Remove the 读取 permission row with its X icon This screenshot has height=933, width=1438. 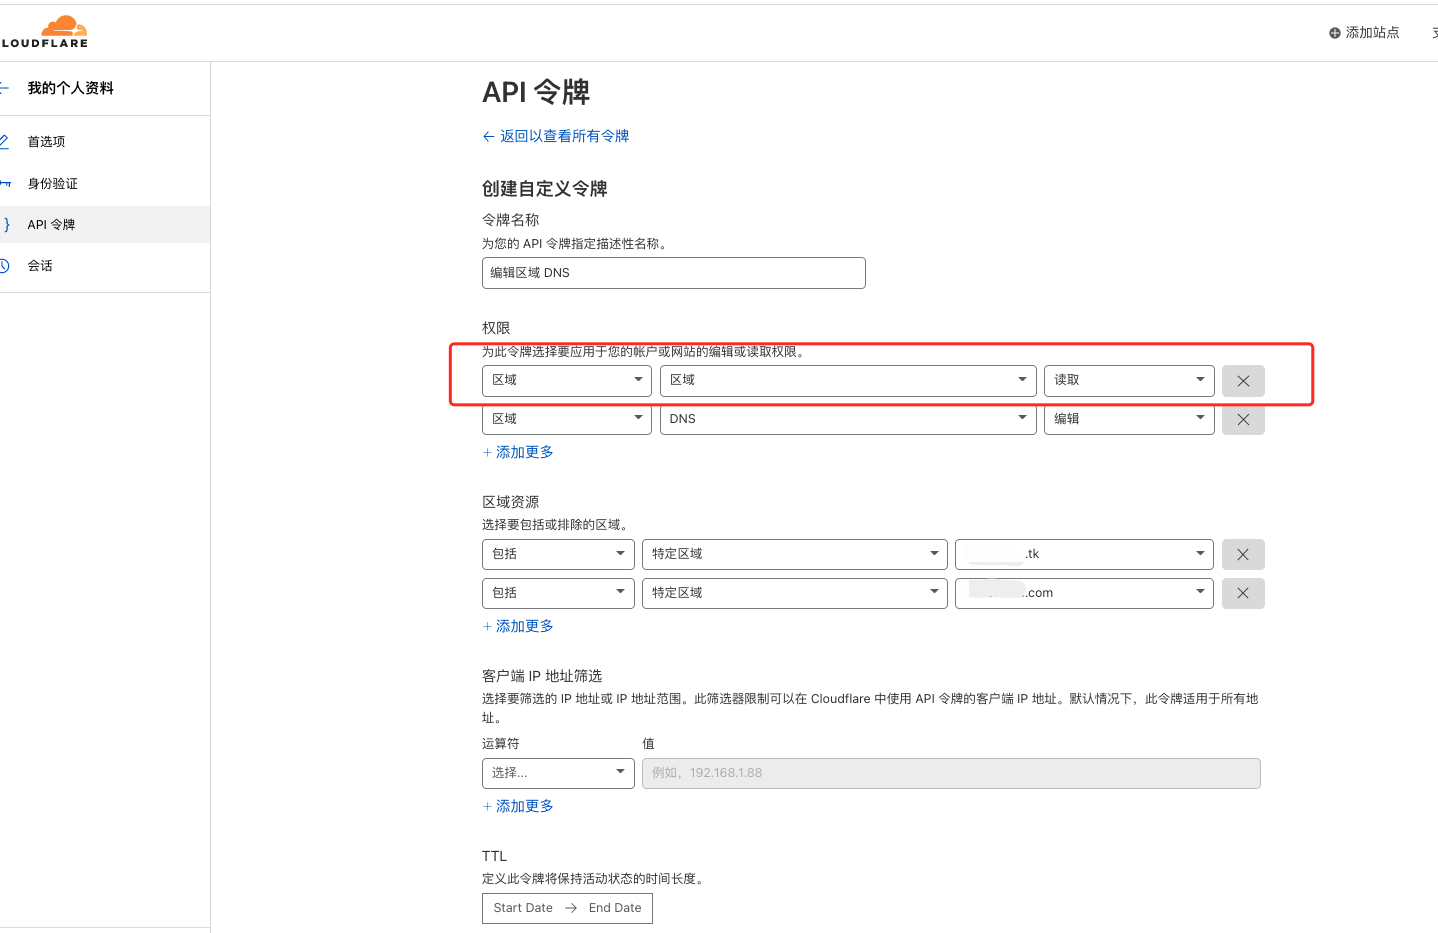pyautogui.click(x=1243, y=381)
